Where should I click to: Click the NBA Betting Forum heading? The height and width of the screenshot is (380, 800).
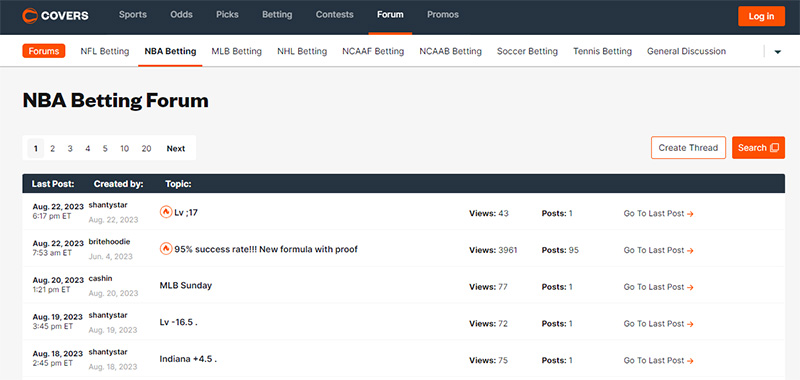(116, 100)
